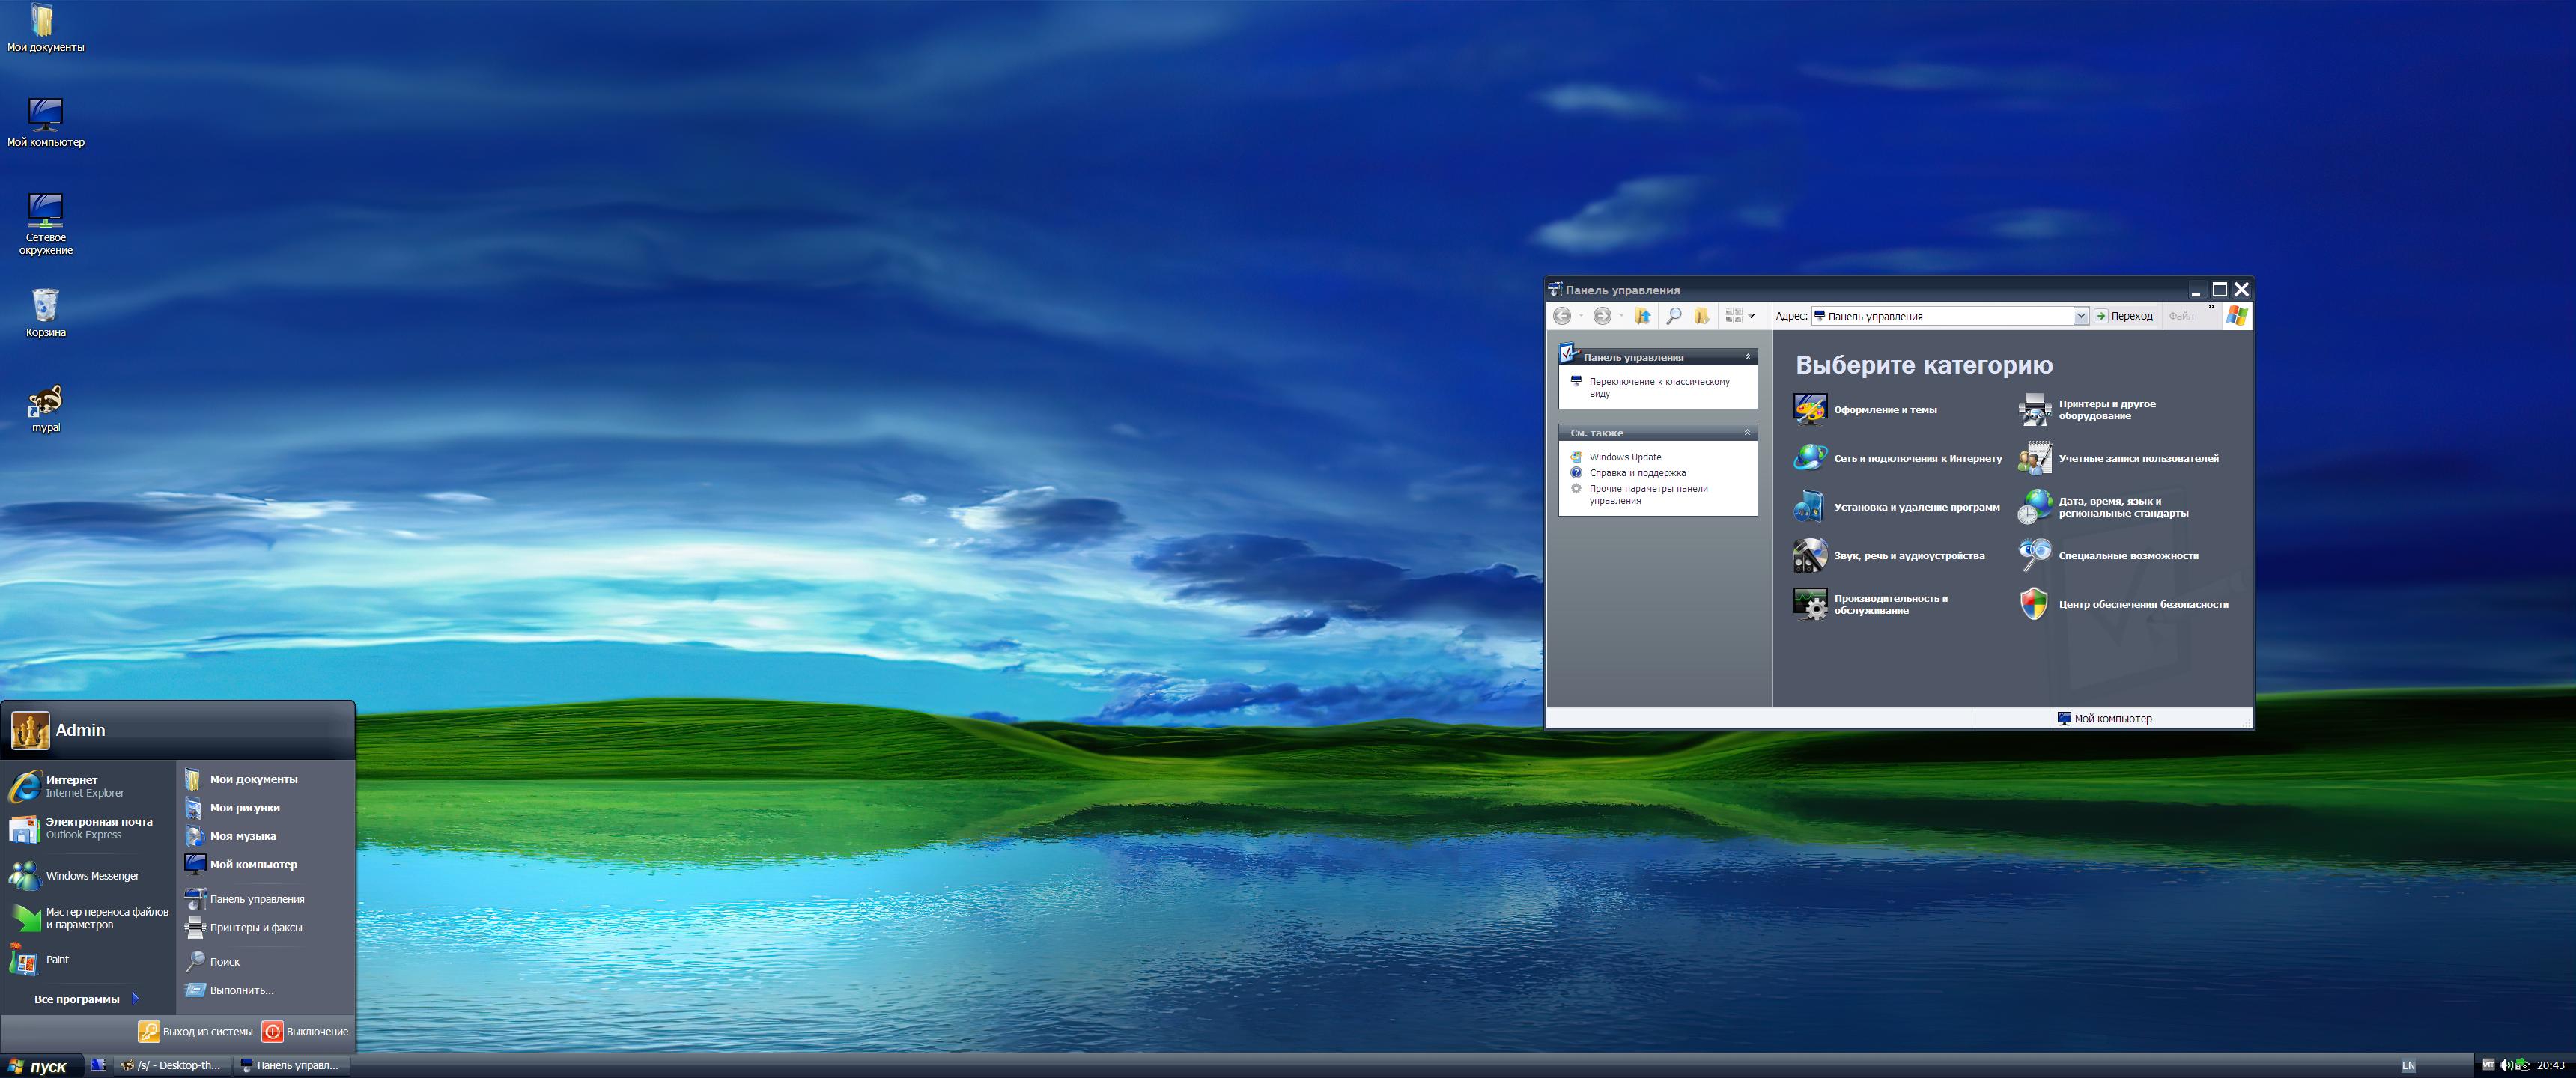The height and width of the screenshot is (1078, 2576).
Task: Click Панель управления in Start menu
Action: [256, 899]
